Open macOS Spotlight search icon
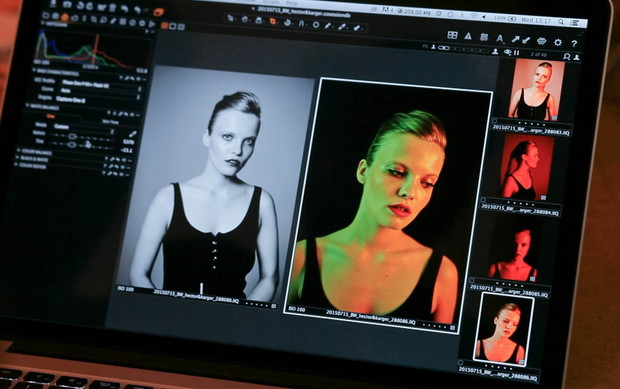 [561, 22]
